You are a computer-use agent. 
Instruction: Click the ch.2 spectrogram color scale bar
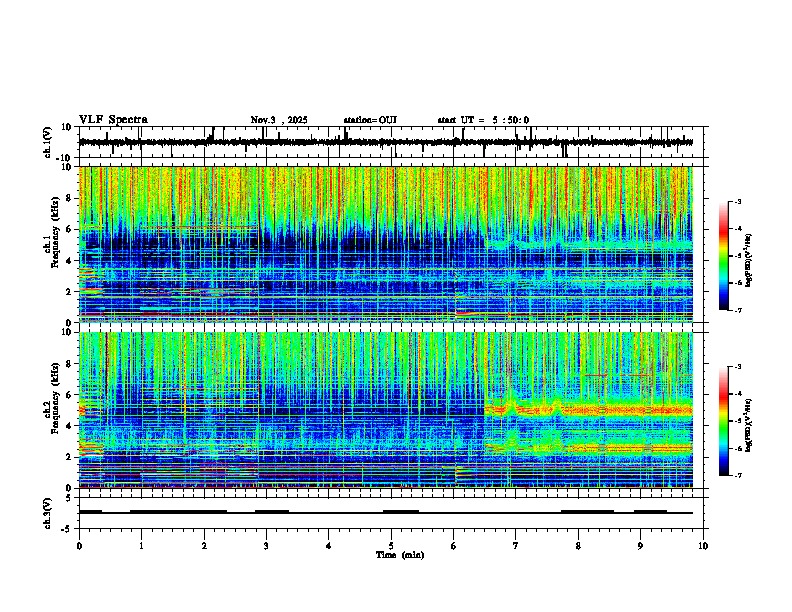[724, 421]
